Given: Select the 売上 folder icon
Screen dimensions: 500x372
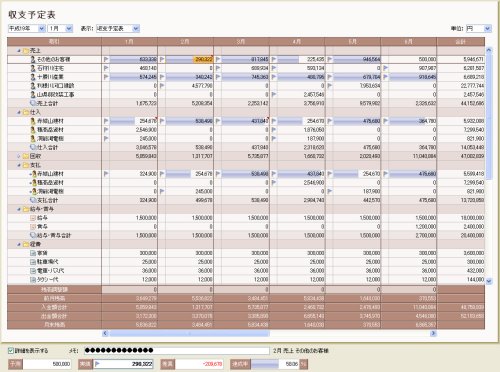Looking at the screenshot, I should tap(26, 51).
